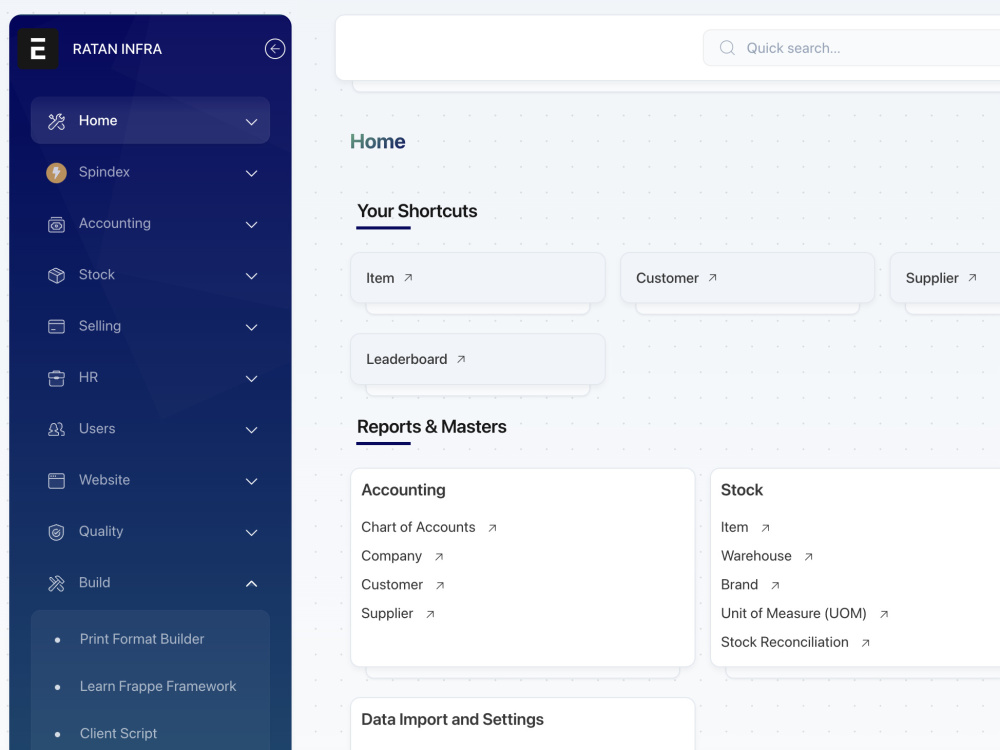
Task: Click the Spindex lightning badge icon
Action: coord(56,172)
